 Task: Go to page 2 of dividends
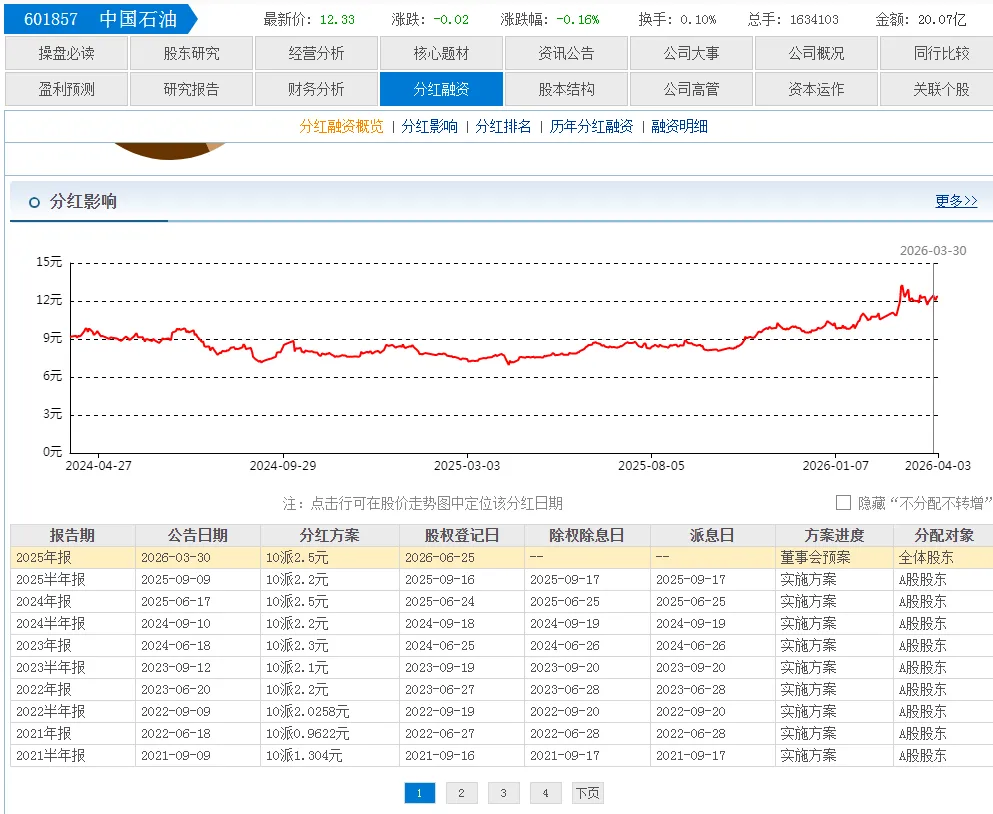pyautogui.click(x=461, y=792)
